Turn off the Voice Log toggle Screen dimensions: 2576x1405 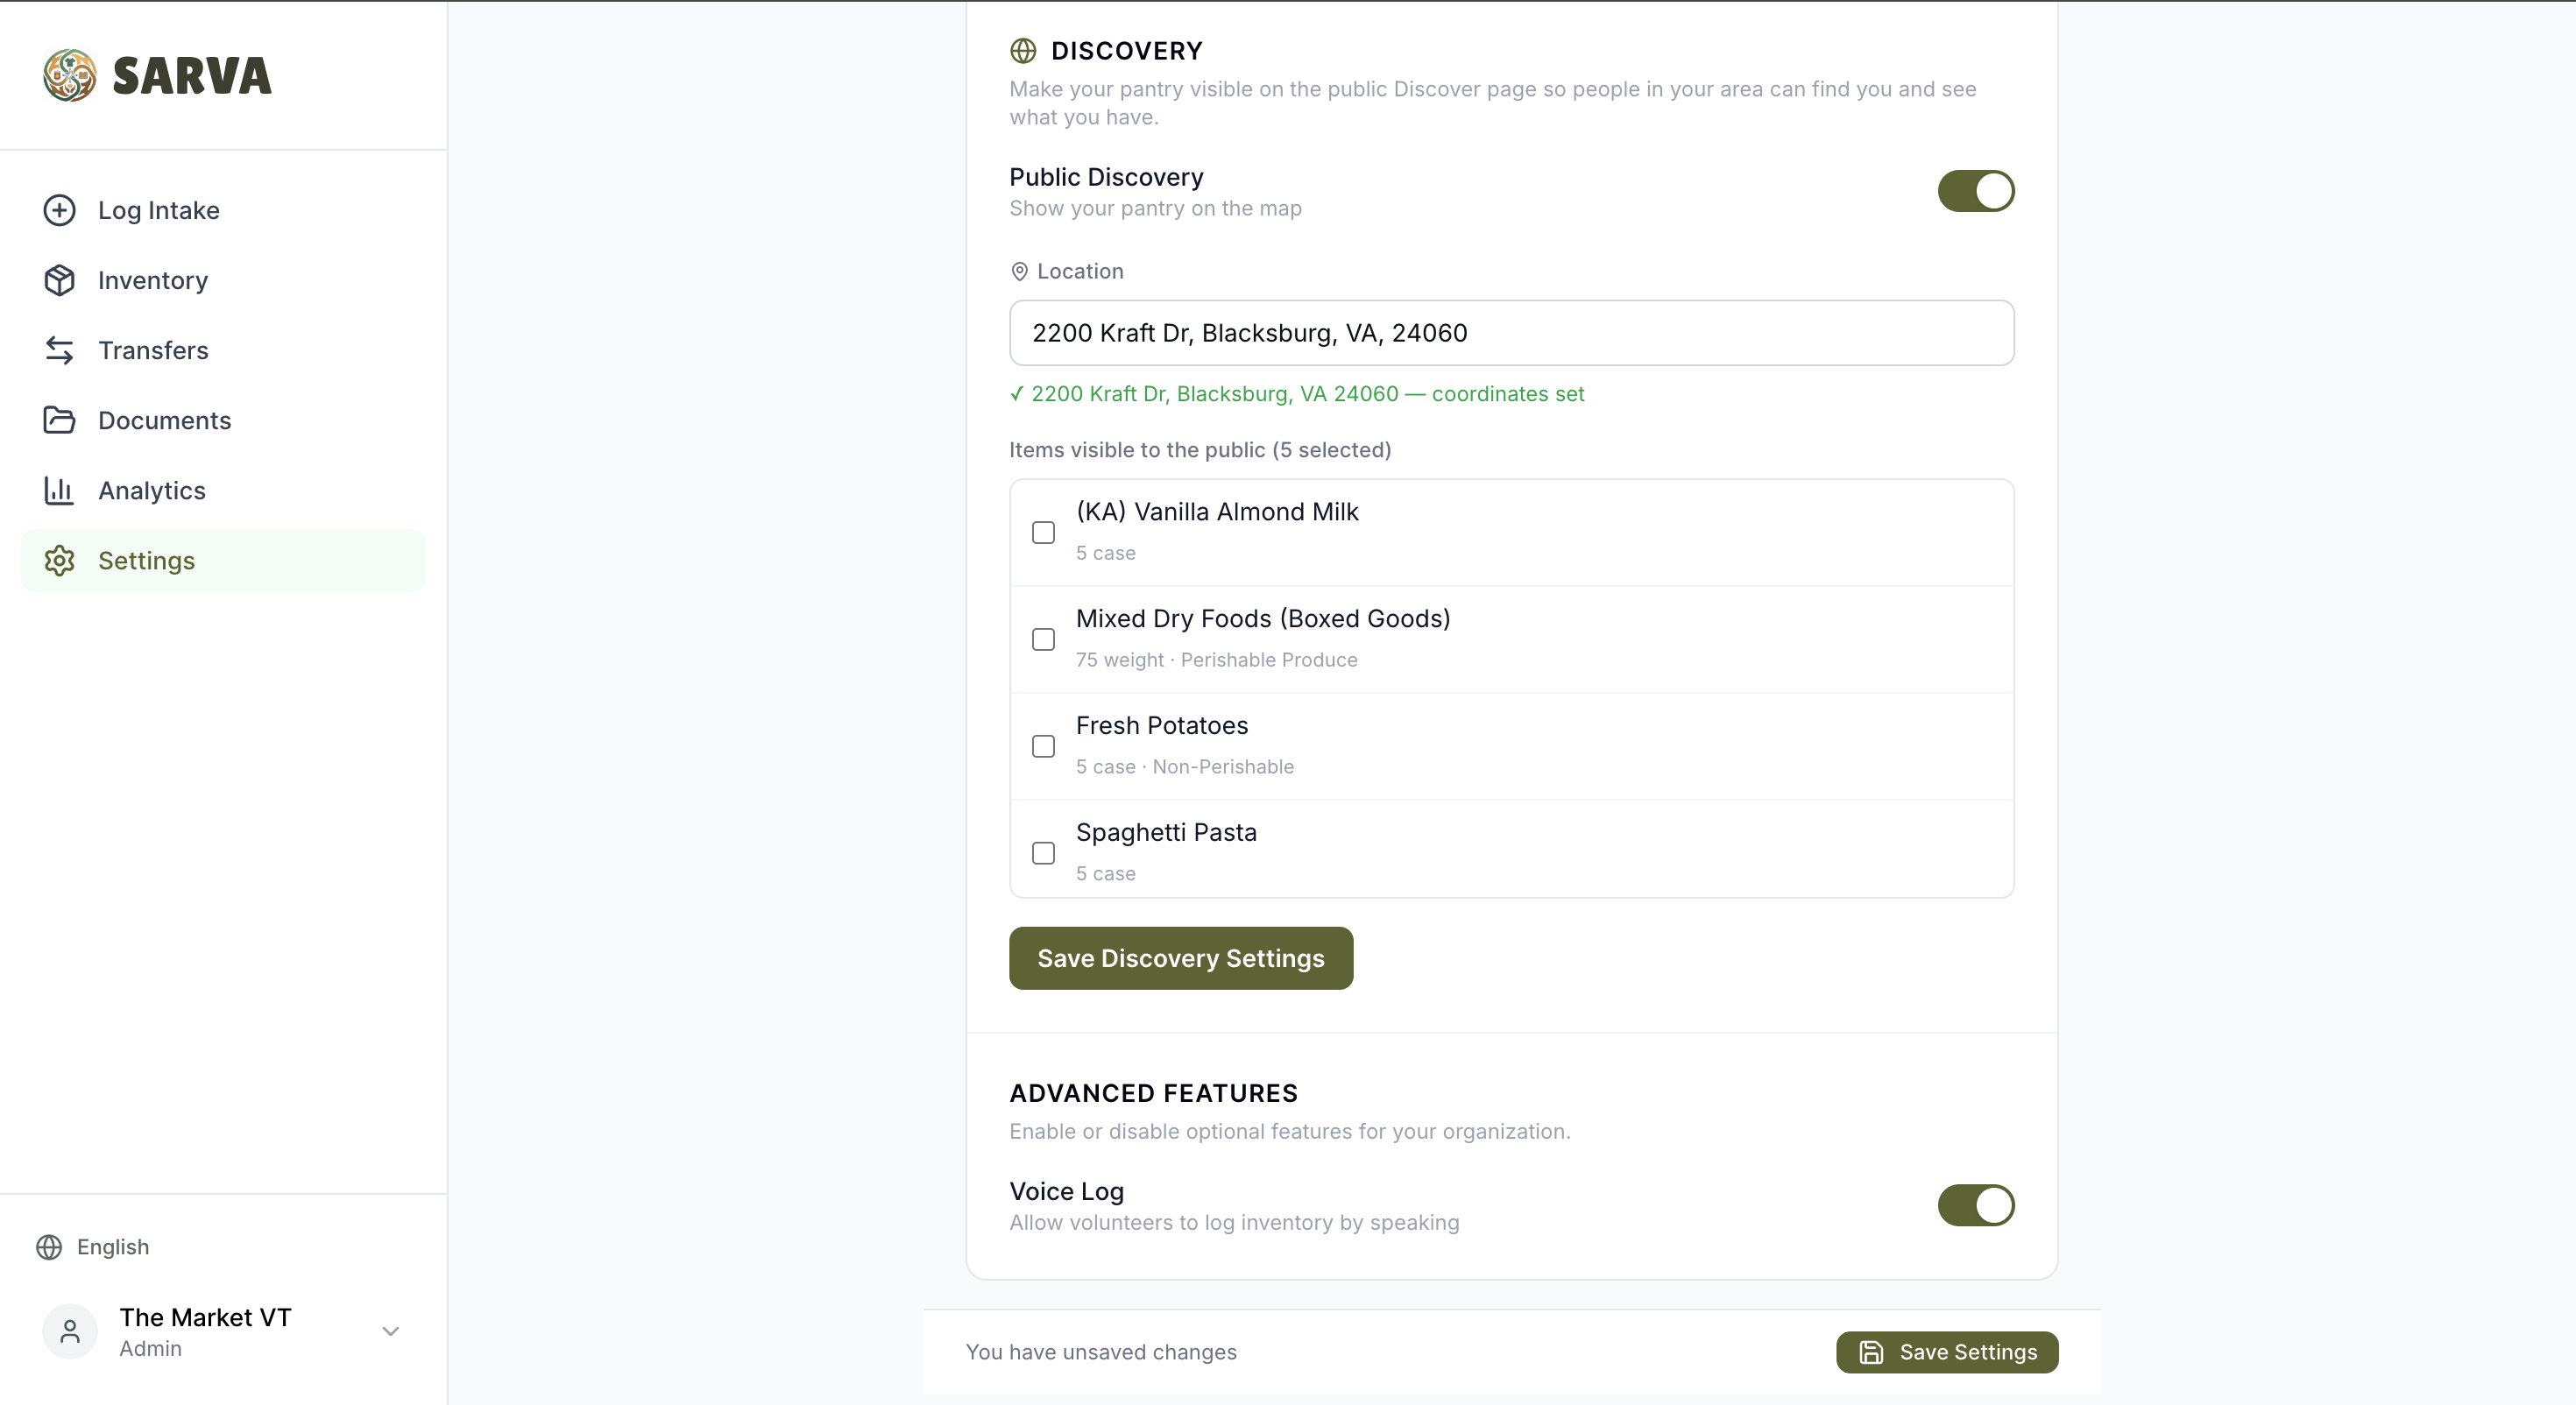coord(1975,1205)
